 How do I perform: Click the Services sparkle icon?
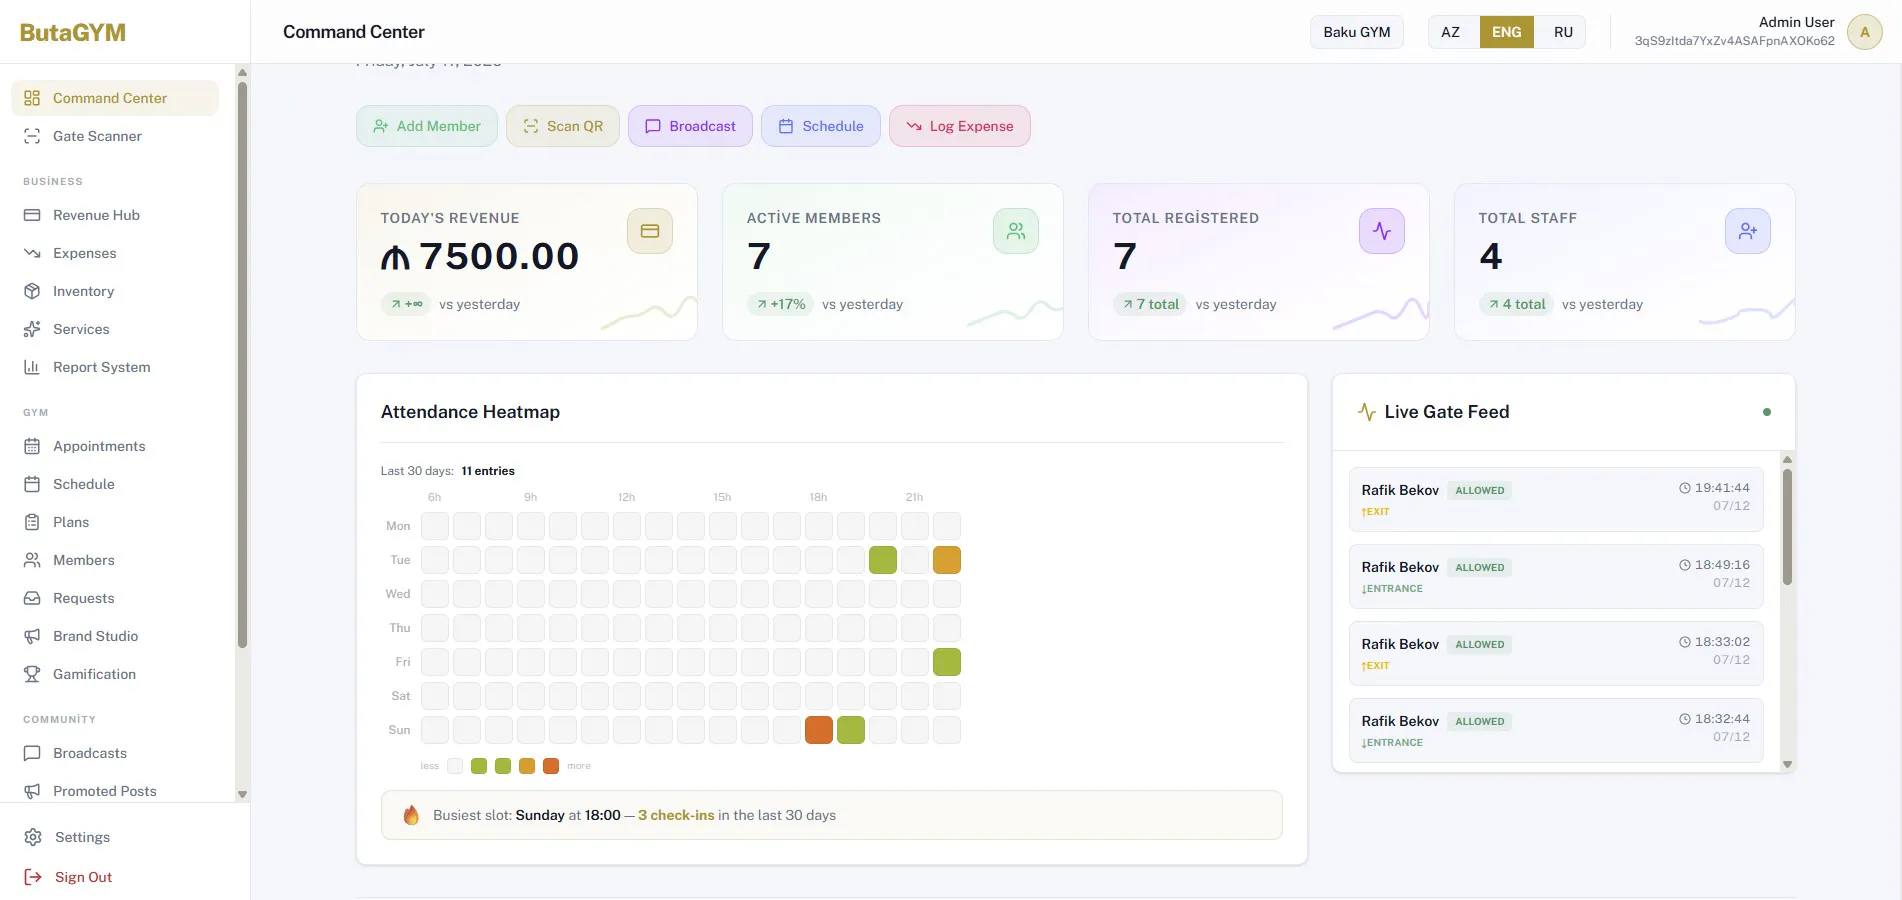click(x=32, y=329)
